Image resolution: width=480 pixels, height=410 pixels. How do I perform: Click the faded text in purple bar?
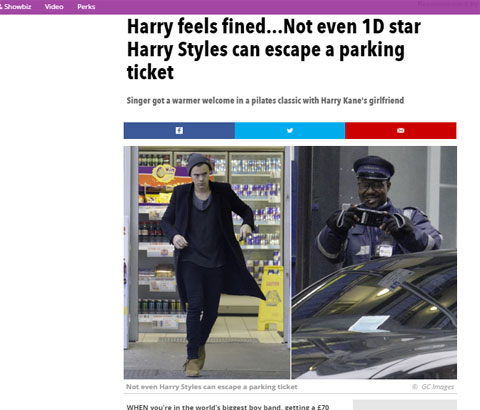(x=448, y=4)
